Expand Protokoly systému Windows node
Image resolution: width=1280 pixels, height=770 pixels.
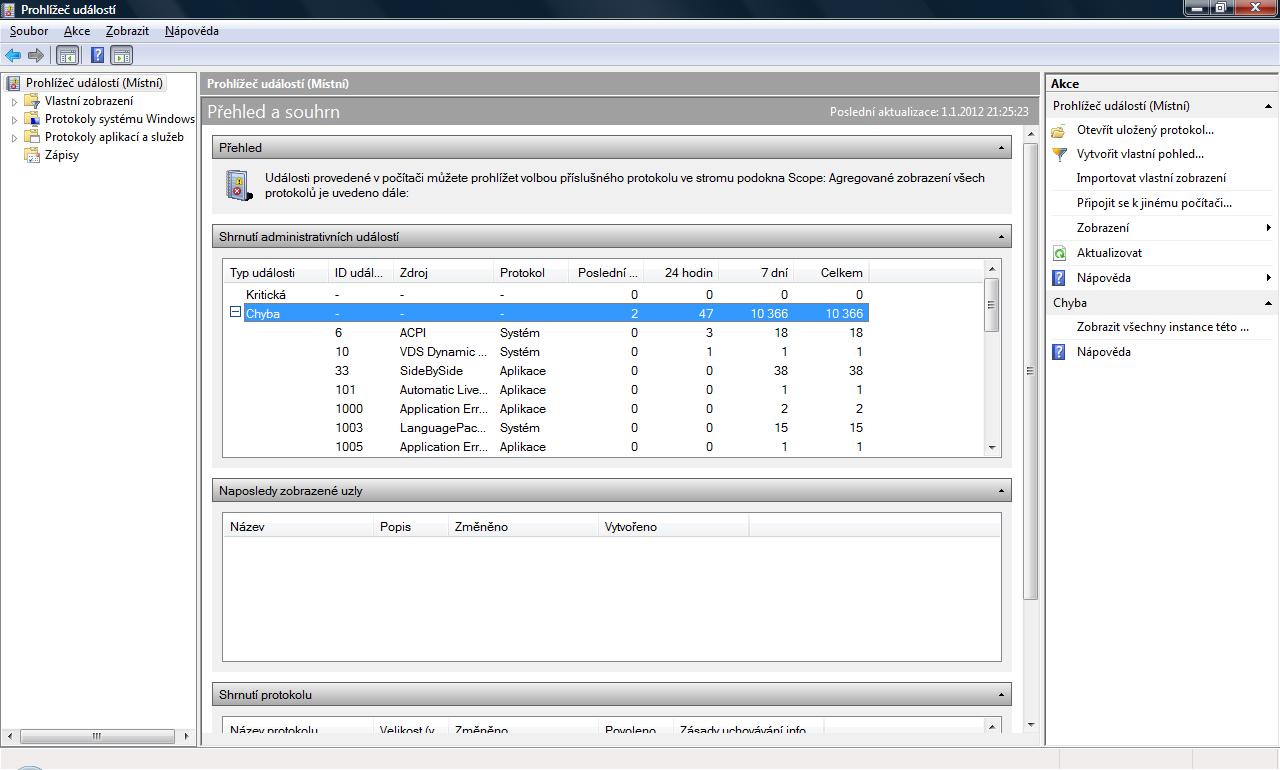(14, 119)
